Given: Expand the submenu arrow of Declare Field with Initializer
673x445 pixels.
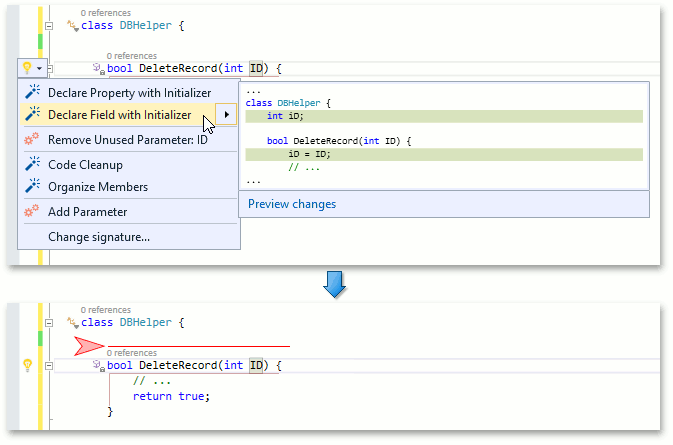Looking at the screenshot, I should coord(227,115).
